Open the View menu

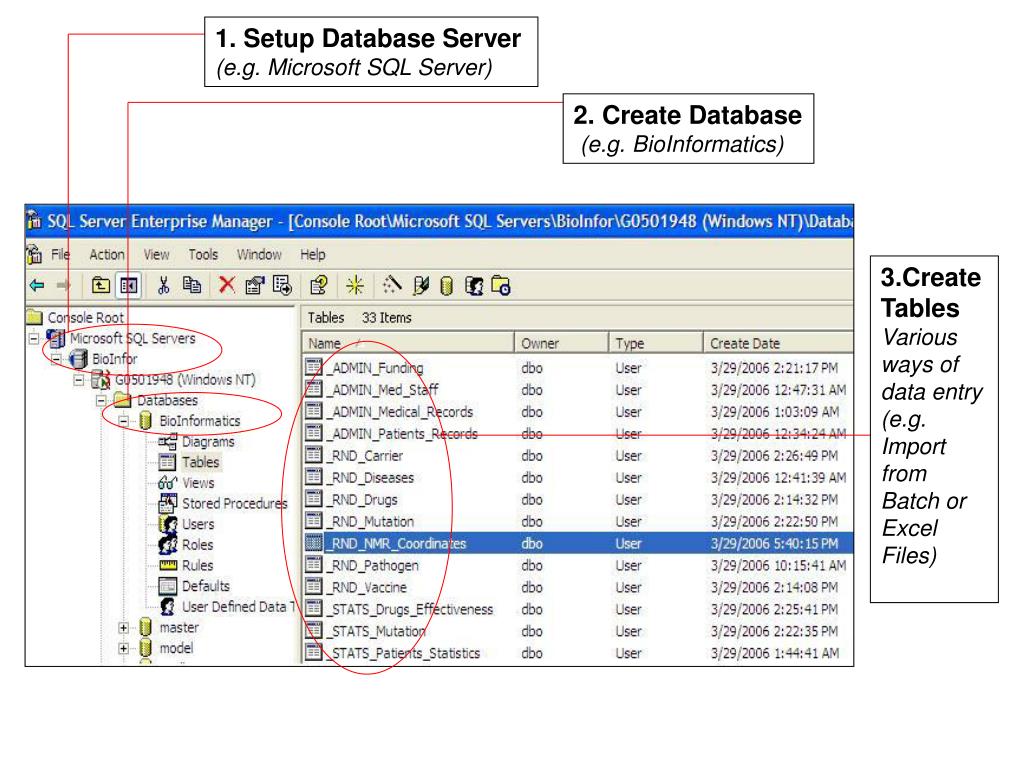(x=156, y=255)
